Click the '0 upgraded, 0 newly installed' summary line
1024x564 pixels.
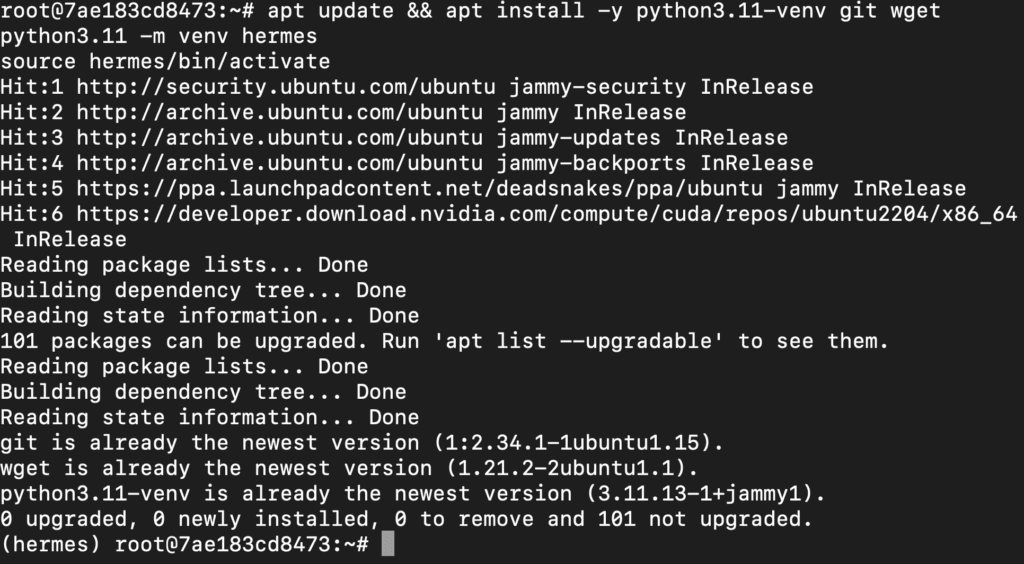[x=406, y=519]
